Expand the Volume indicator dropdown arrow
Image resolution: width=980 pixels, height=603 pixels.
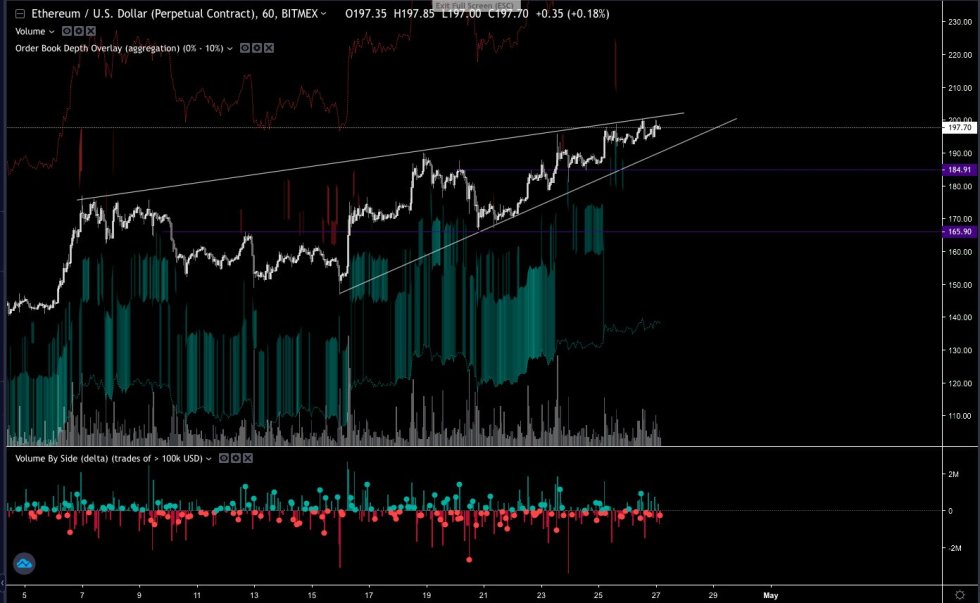pos(49,31)
